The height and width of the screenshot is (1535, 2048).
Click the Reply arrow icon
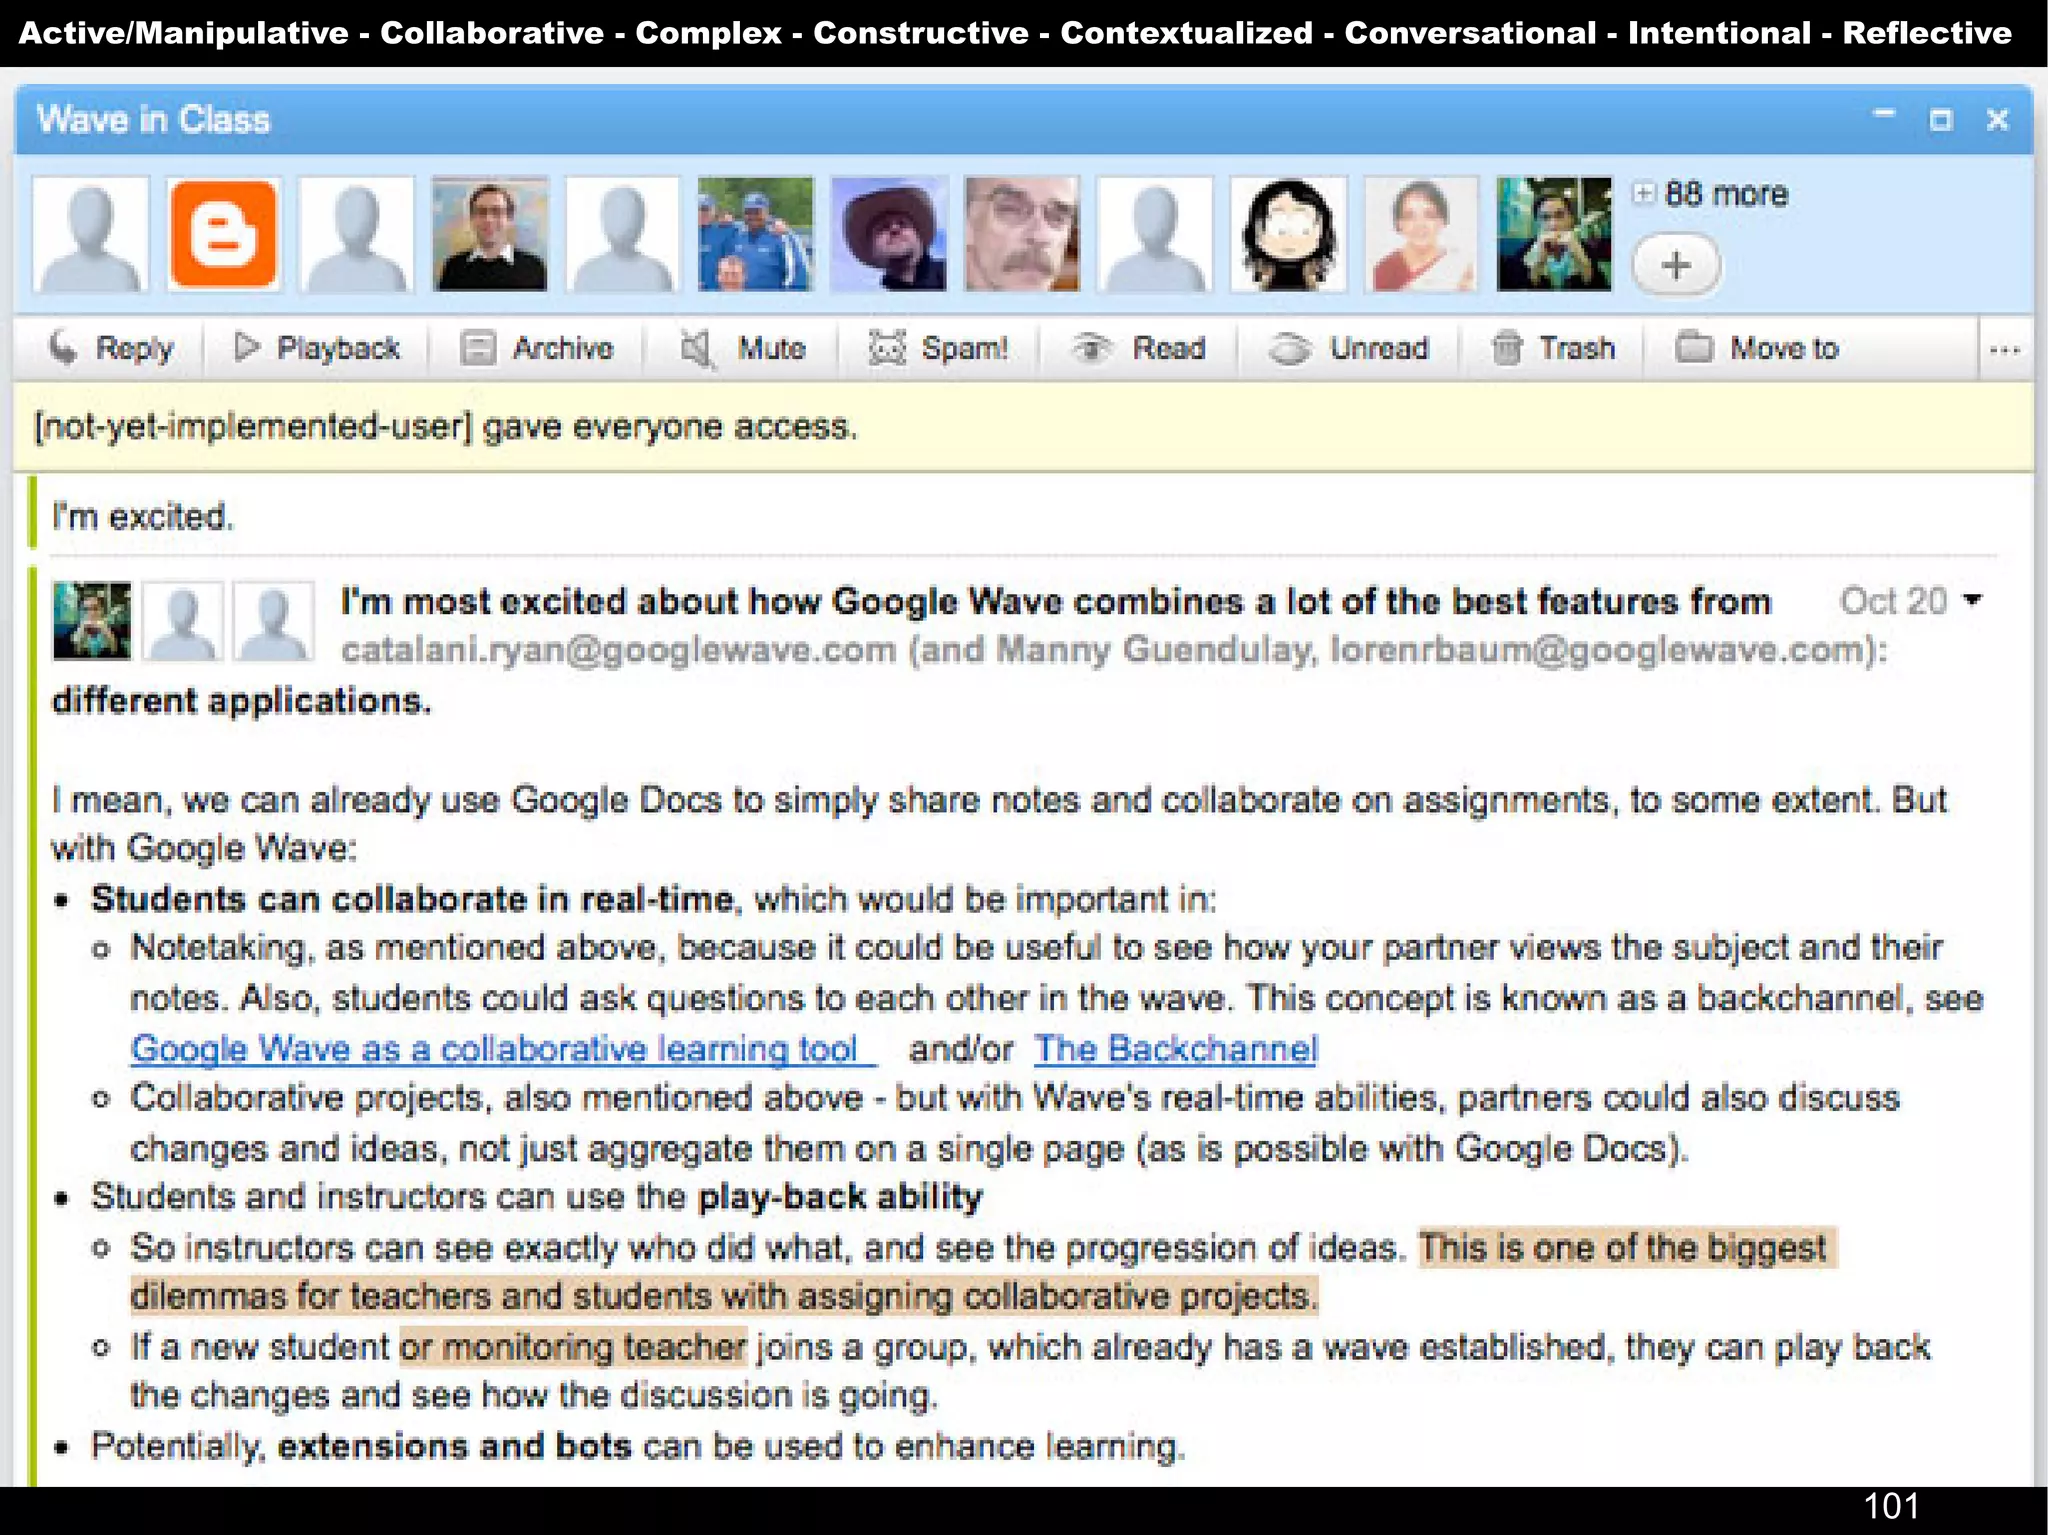[63, 347]
